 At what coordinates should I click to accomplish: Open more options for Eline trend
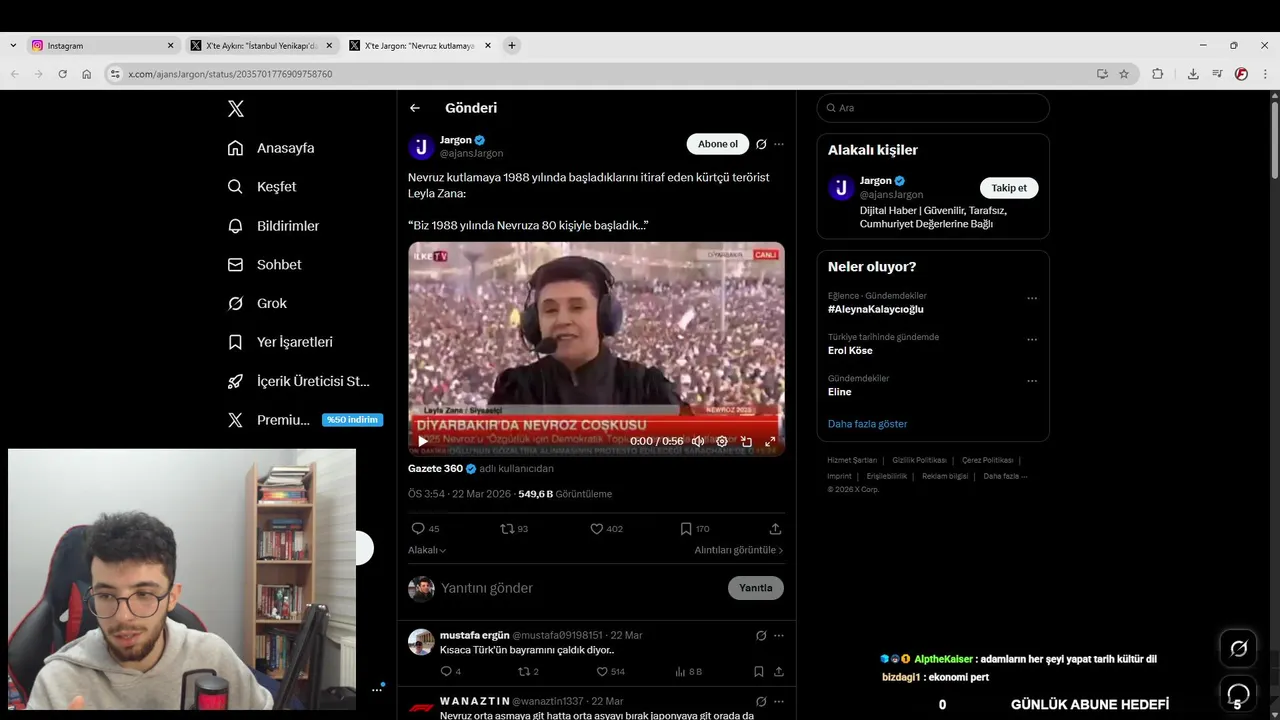click(x=1032, y=381)
